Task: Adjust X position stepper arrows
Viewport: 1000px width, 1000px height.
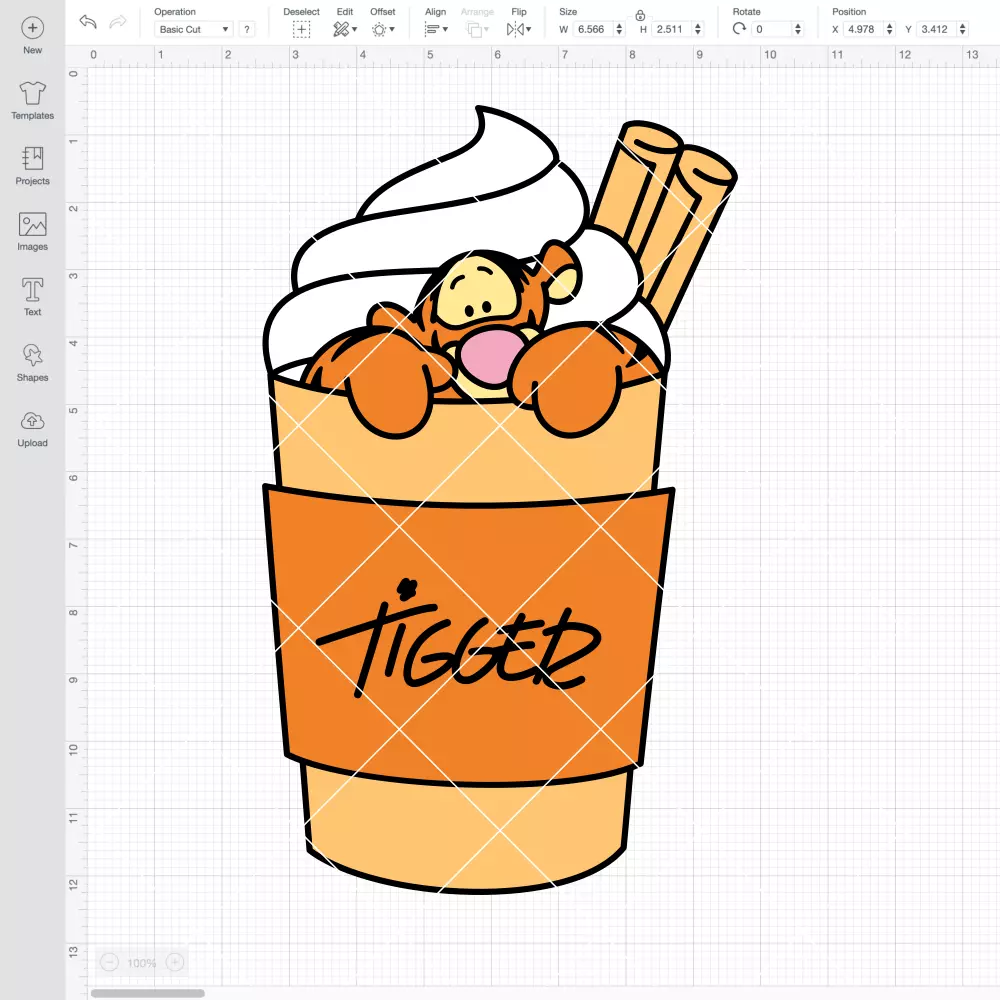Action: coord(890,29)
